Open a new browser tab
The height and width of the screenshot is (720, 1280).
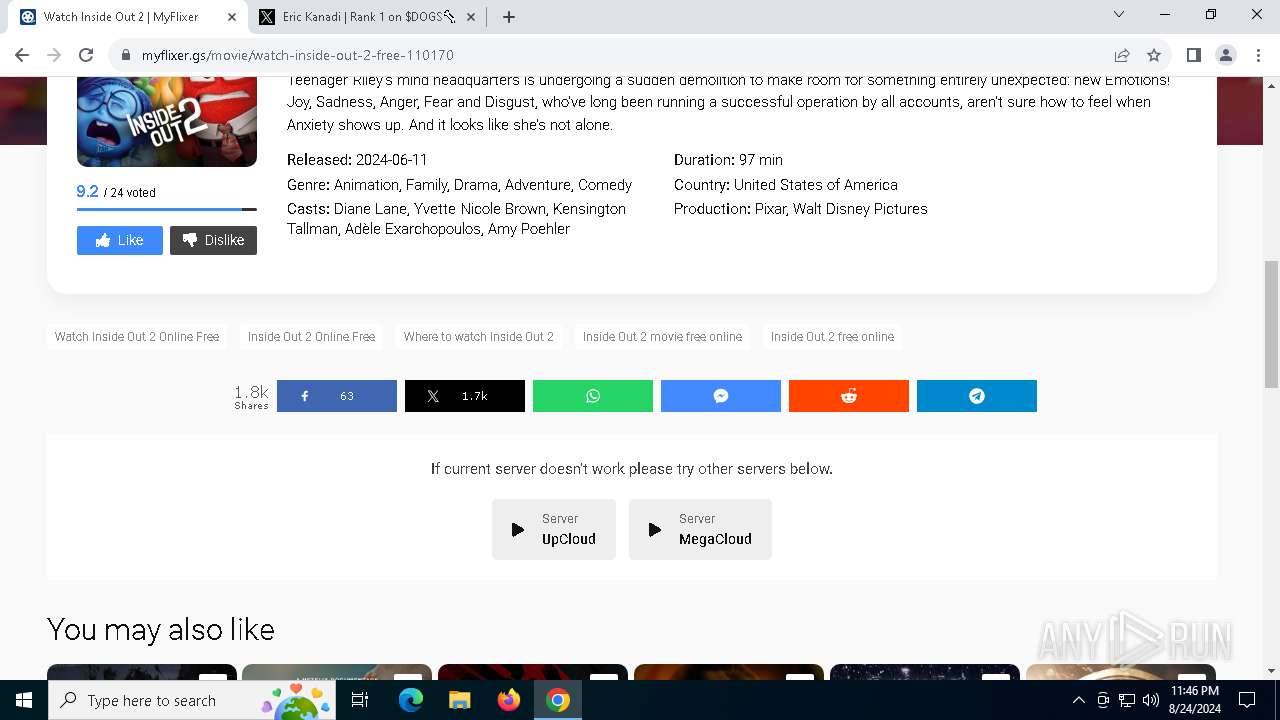tap(508, 17)
